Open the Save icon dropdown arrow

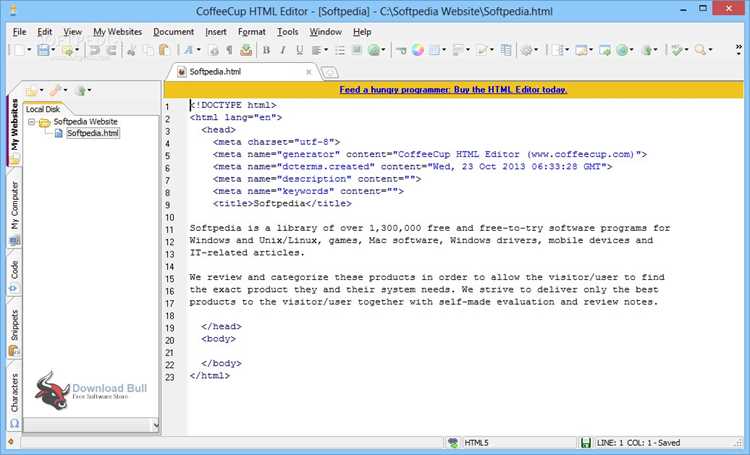pos(53,50)
